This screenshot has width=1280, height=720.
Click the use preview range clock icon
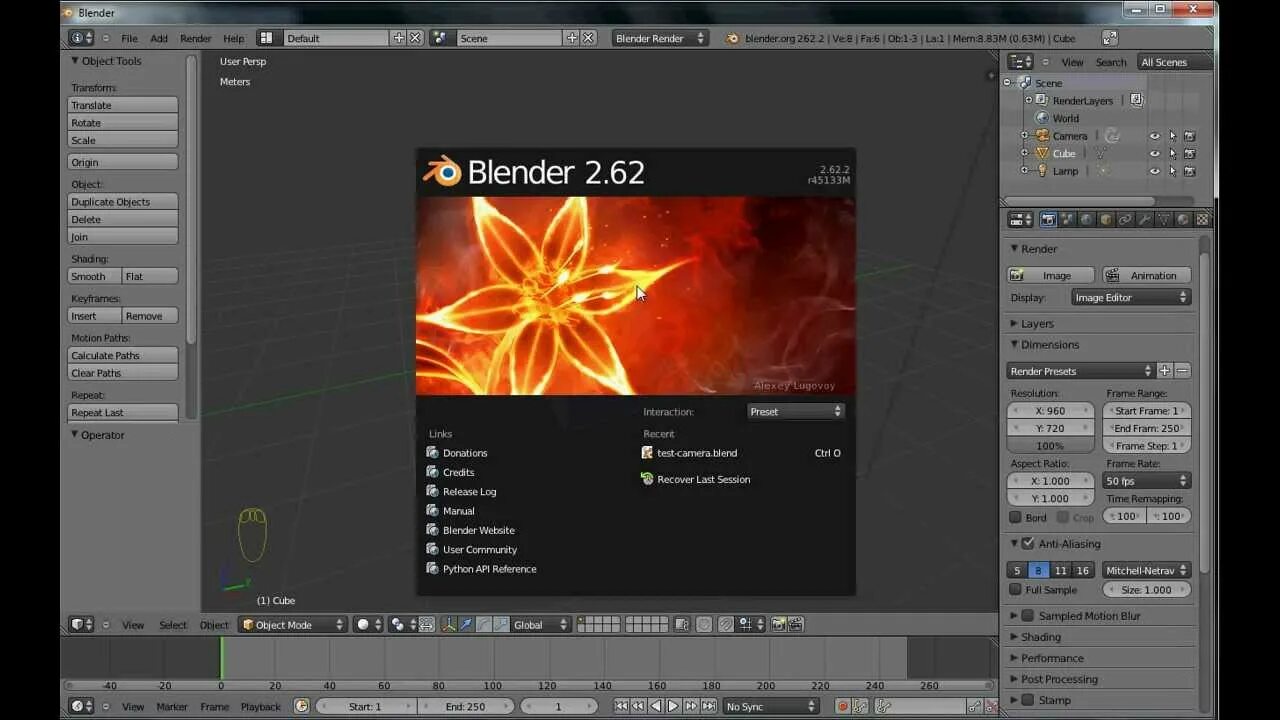[x=302, y=706]
